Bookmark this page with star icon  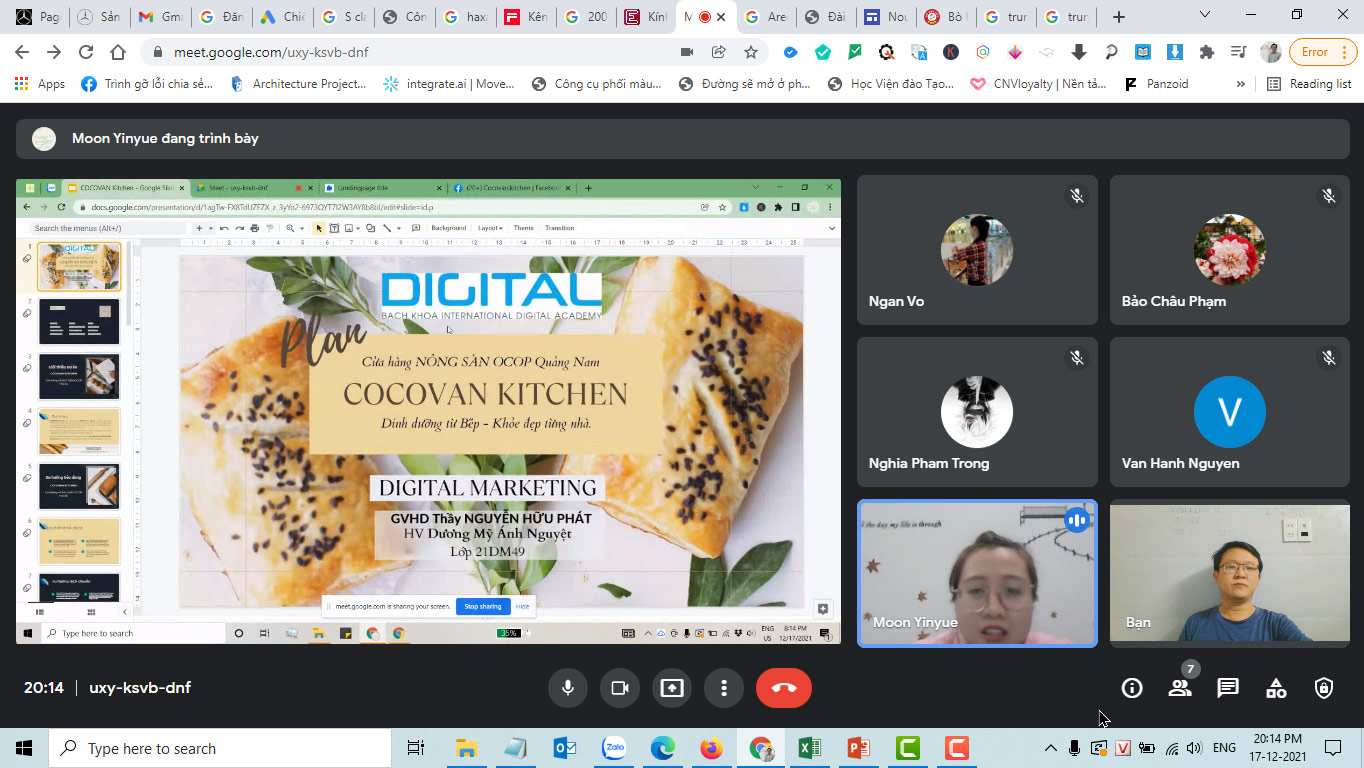pyautogui.click(x=750, y=52)
